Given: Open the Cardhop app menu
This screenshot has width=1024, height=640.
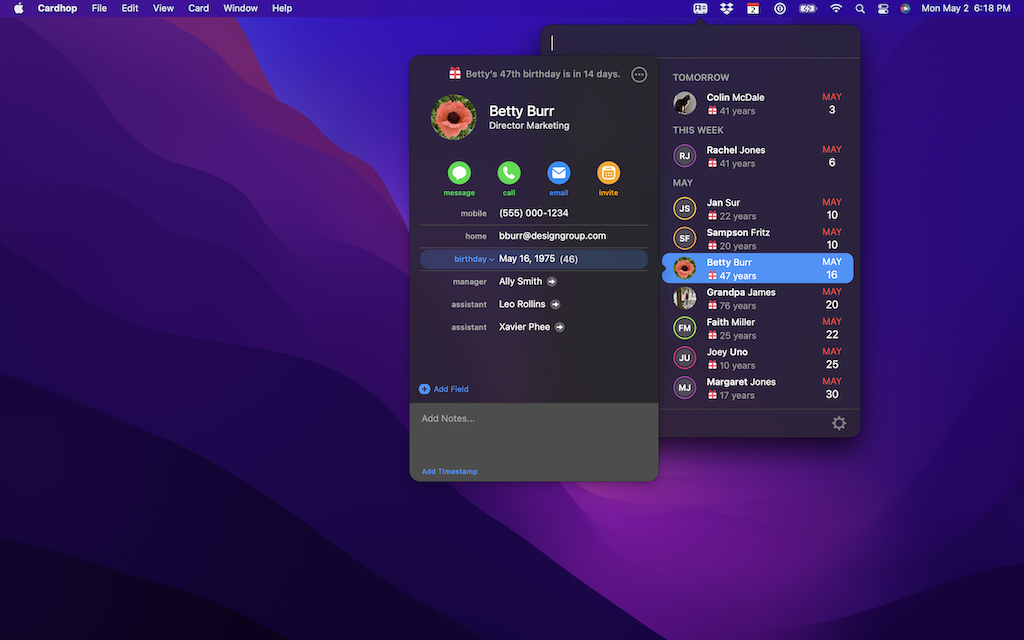Looking at the screenshot, I should [x=57, y=8].
